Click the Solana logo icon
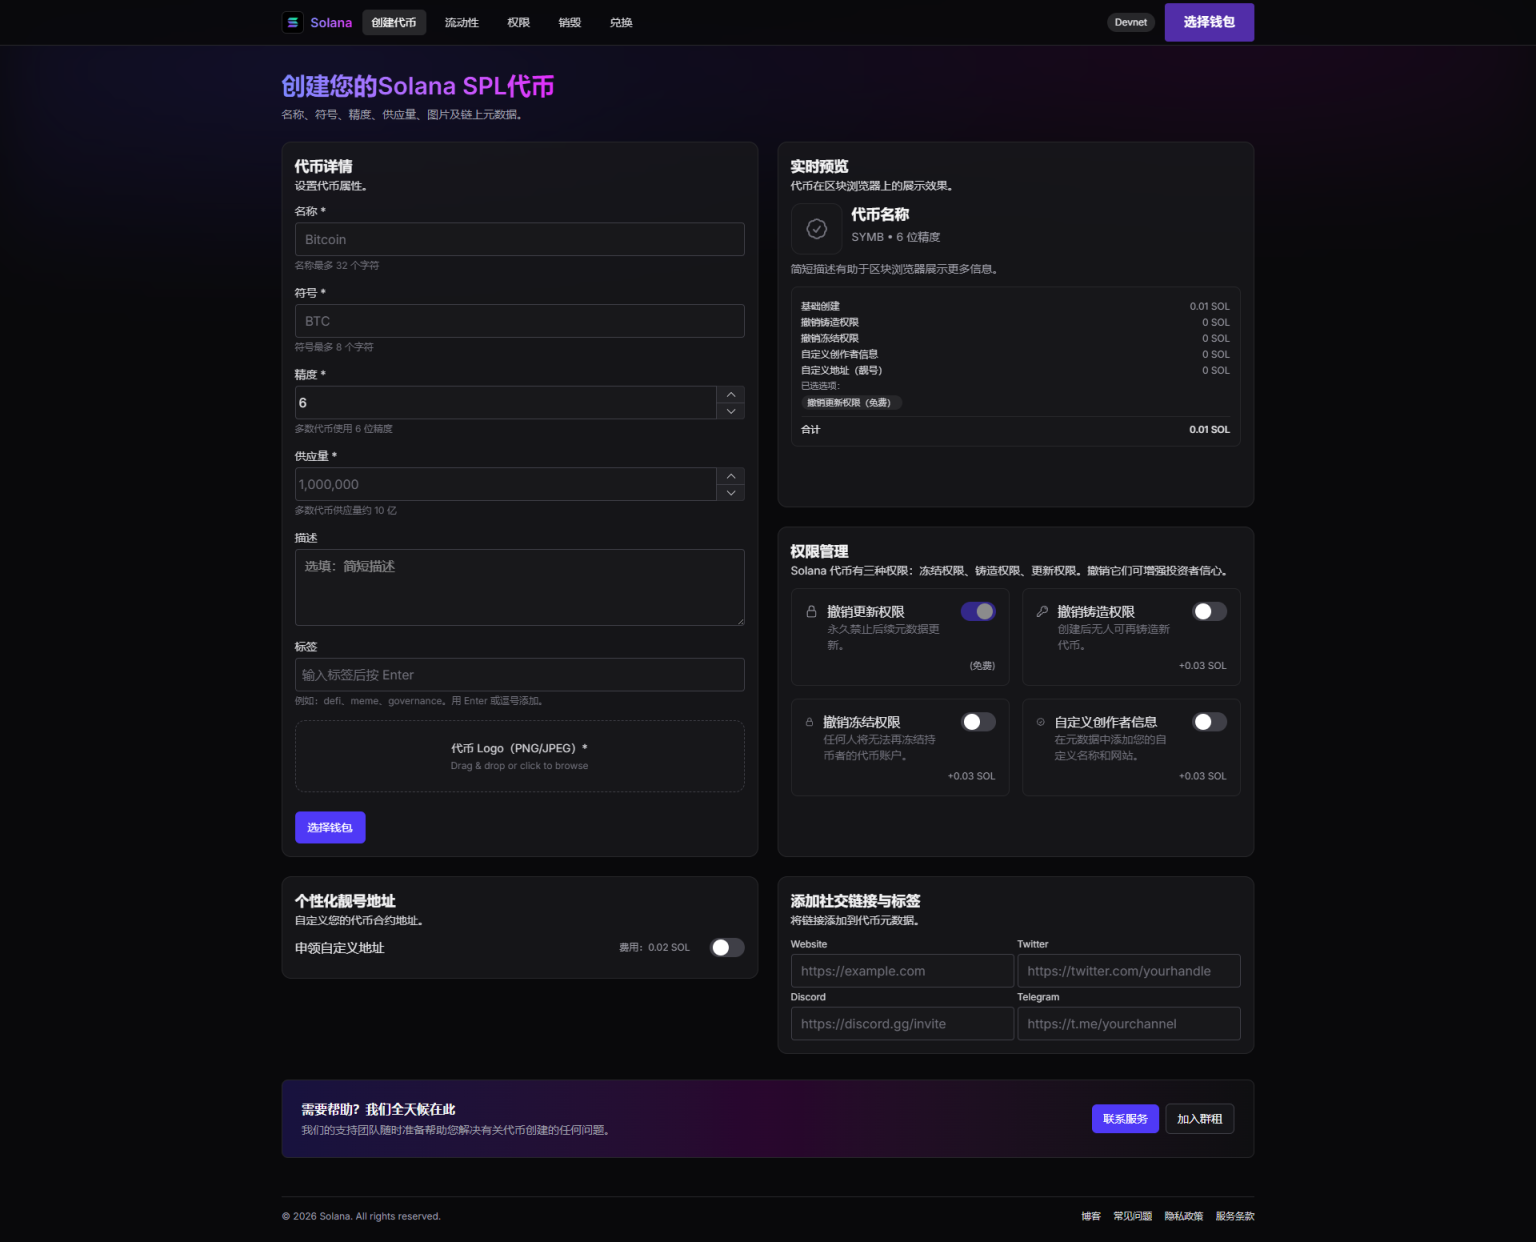The image size is (1536, 1242). [293, 22]
